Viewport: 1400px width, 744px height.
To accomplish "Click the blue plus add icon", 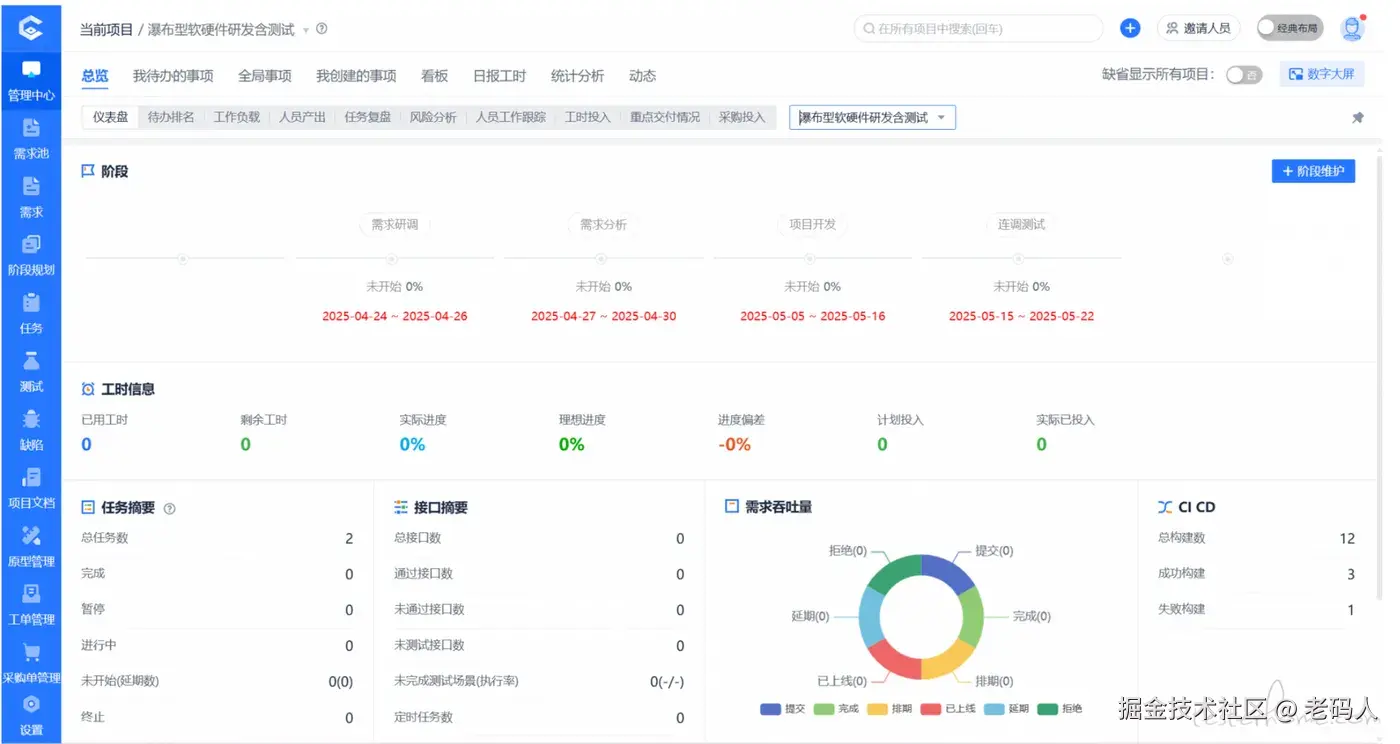I will tap(1130, 28).
